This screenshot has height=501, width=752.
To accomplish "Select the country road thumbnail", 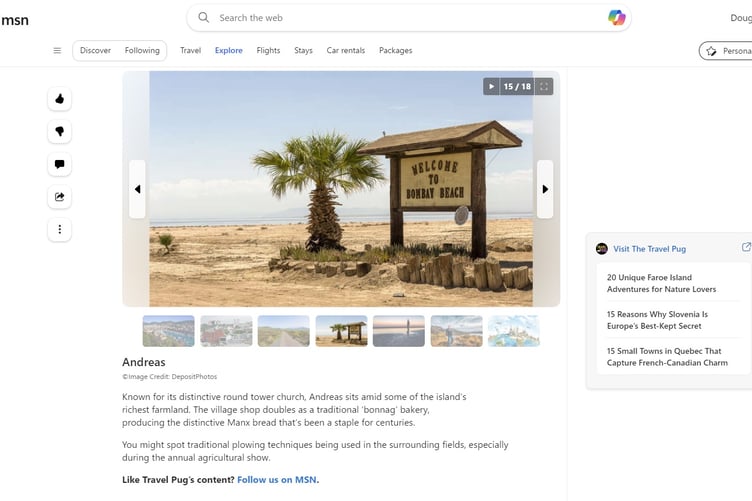I will tap(283, 331).
